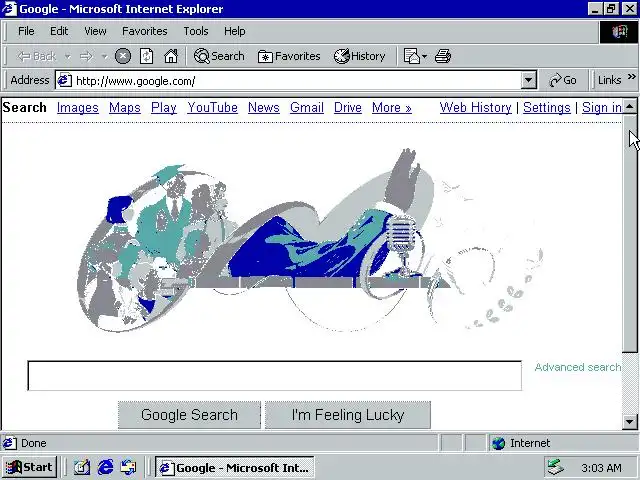
Task: Open the Edit menu
Action: tap(59, 31)
